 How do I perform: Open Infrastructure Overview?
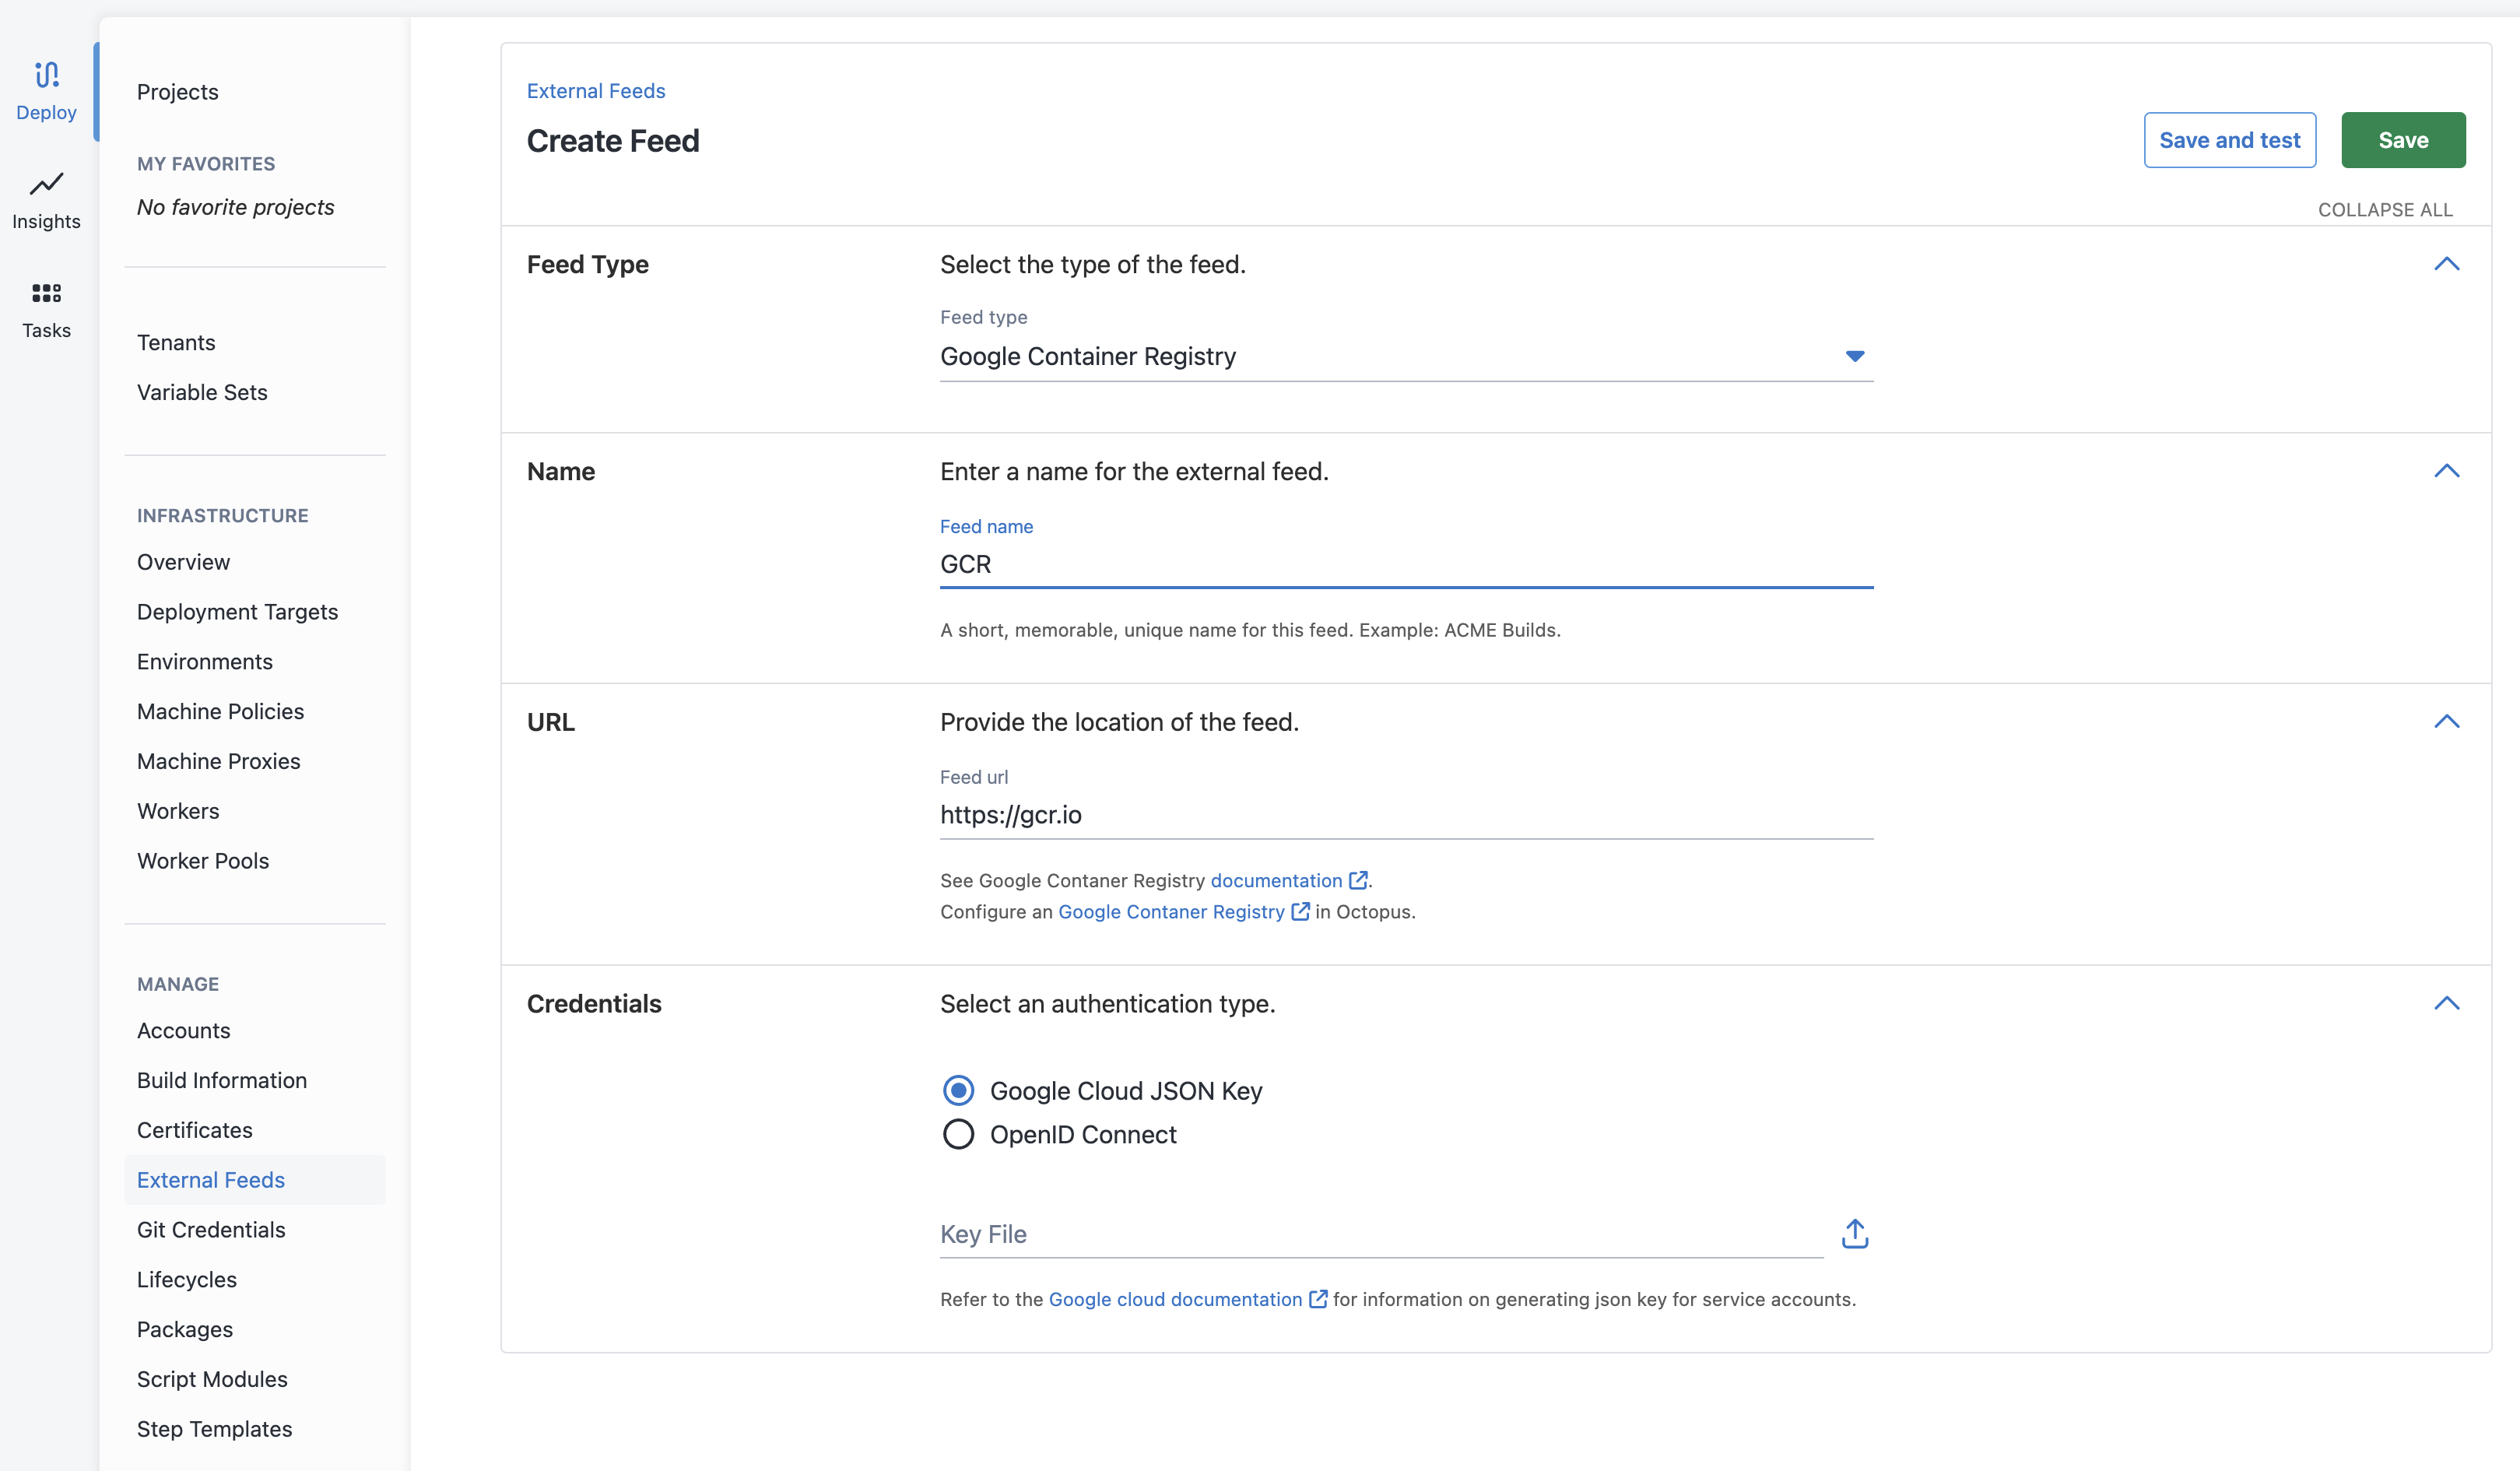[183, 562]
